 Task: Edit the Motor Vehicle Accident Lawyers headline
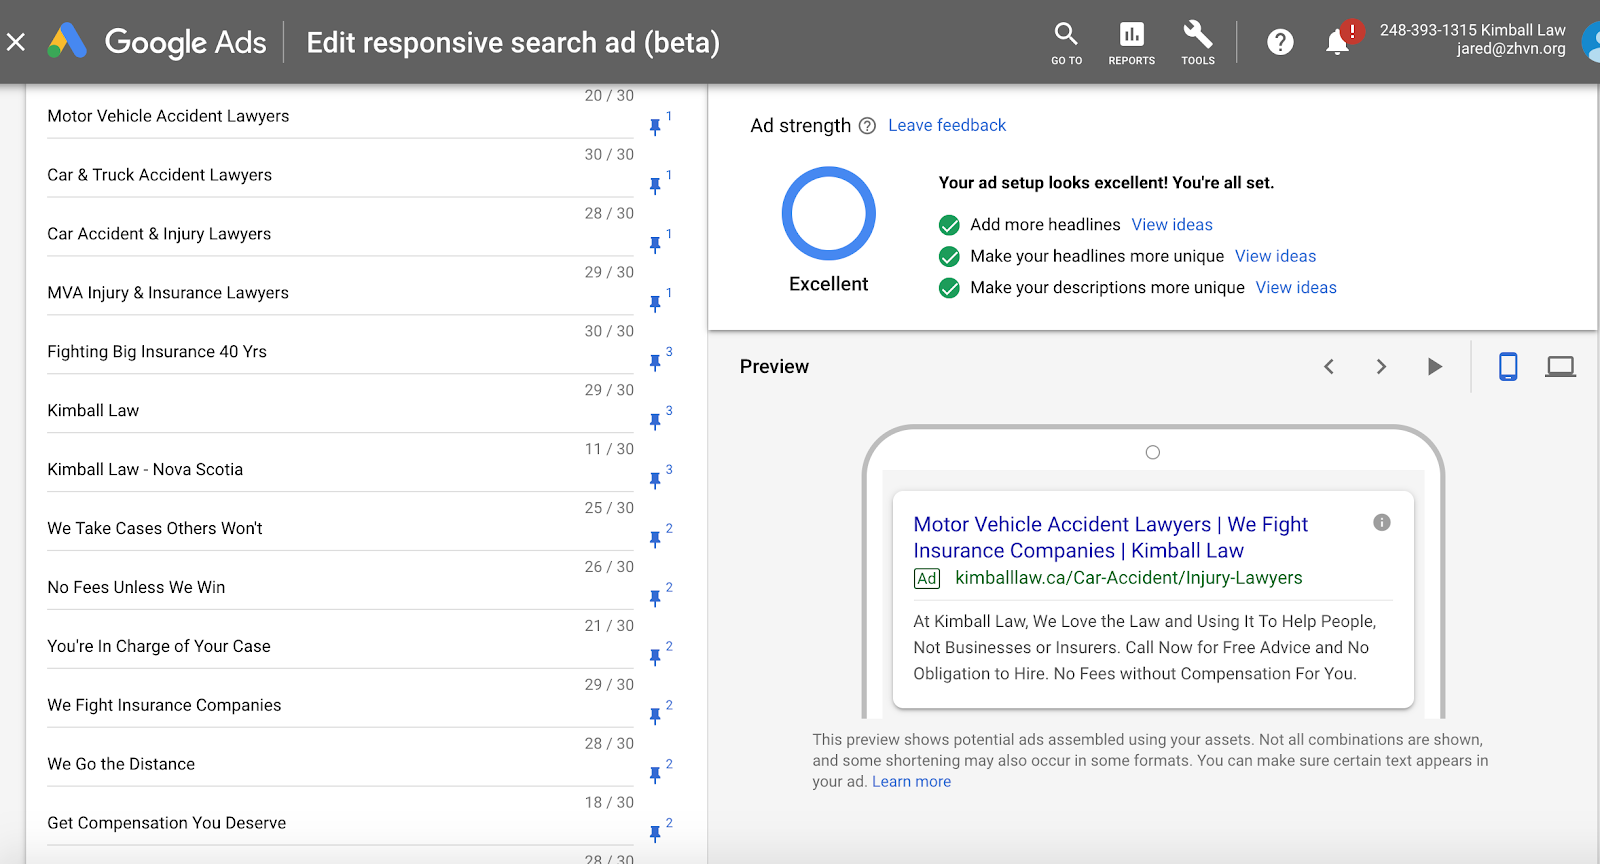(340, 116)
